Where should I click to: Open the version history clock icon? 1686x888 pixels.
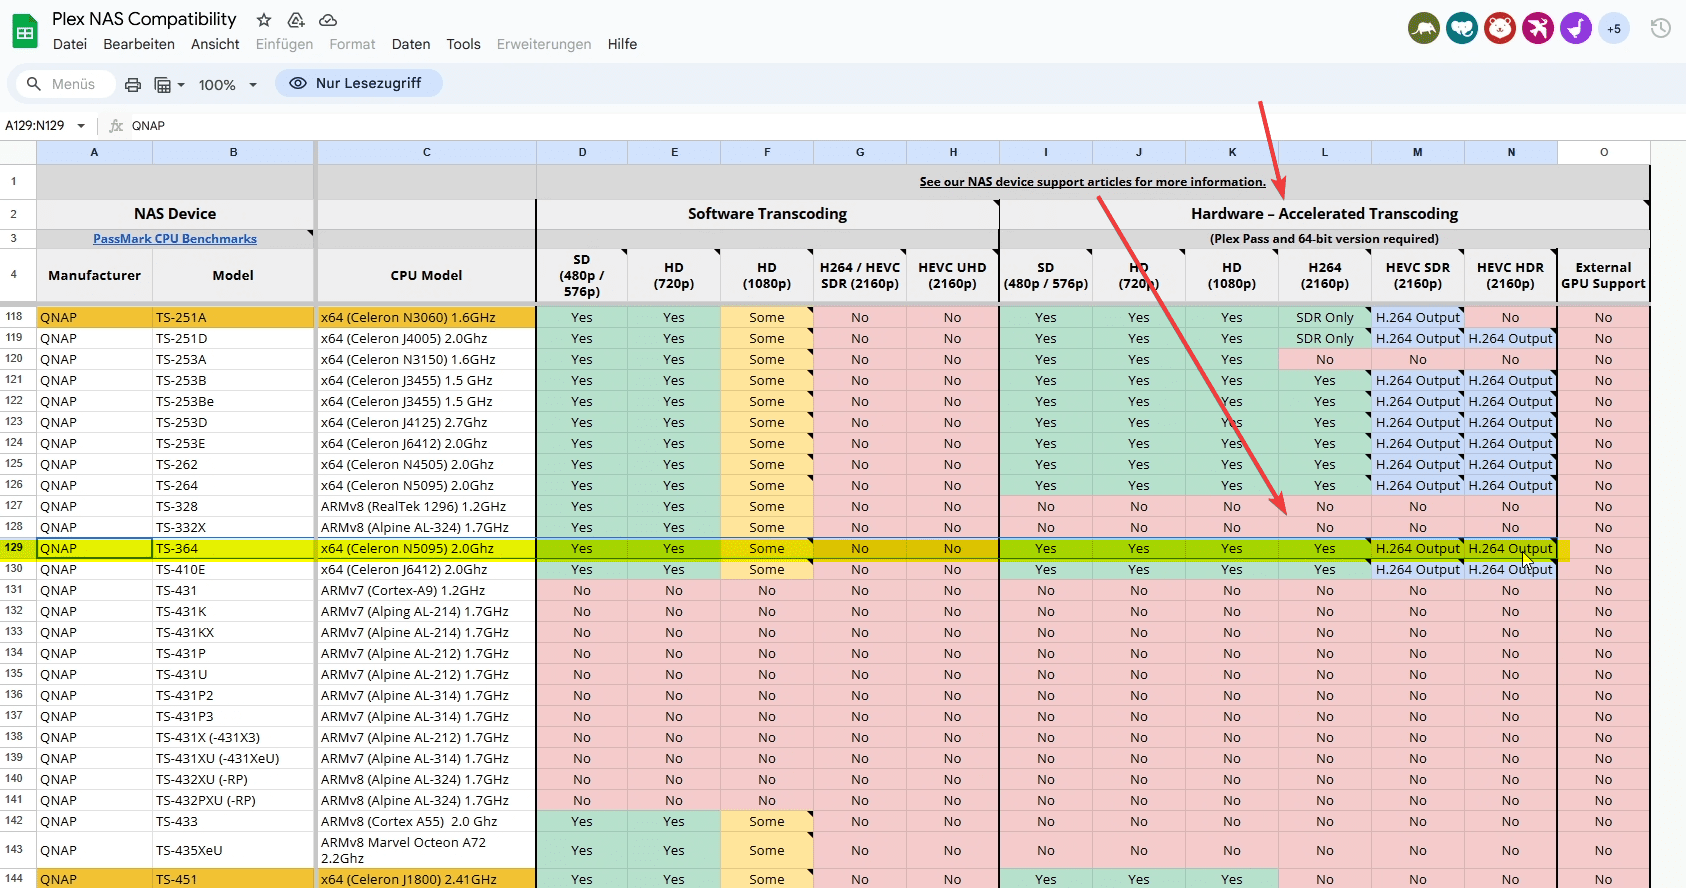1661,28
